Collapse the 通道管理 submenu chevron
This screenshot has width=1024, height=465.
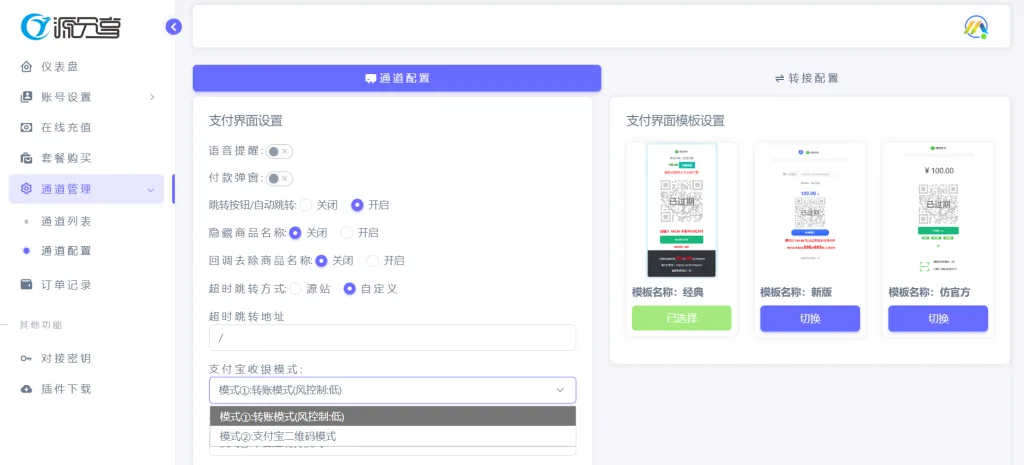[151, 190]
